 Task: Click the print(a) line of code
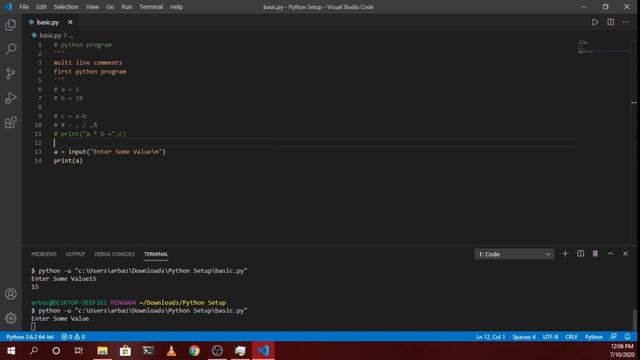coord(68,161)
